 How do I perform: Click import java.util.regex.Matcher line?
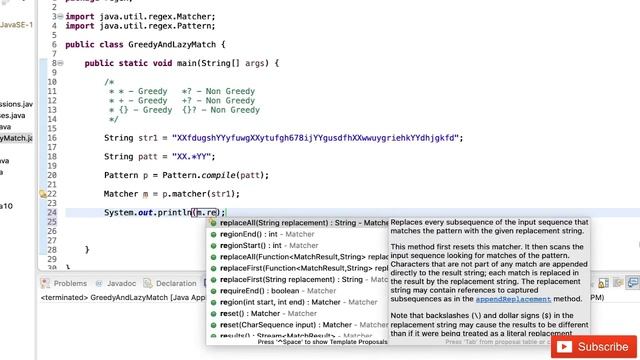click(140, 17)
